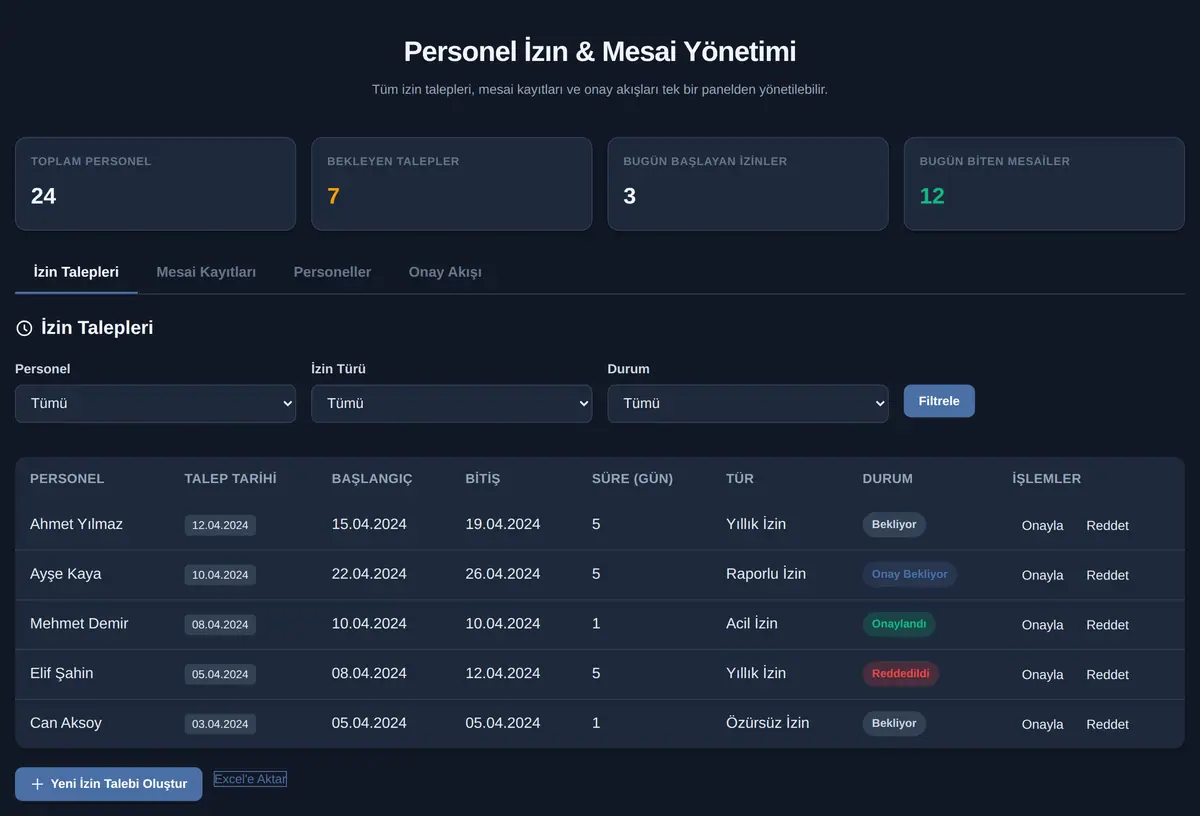Click the Filtrele button
1200x816 pixels.
tap(939, 401)
